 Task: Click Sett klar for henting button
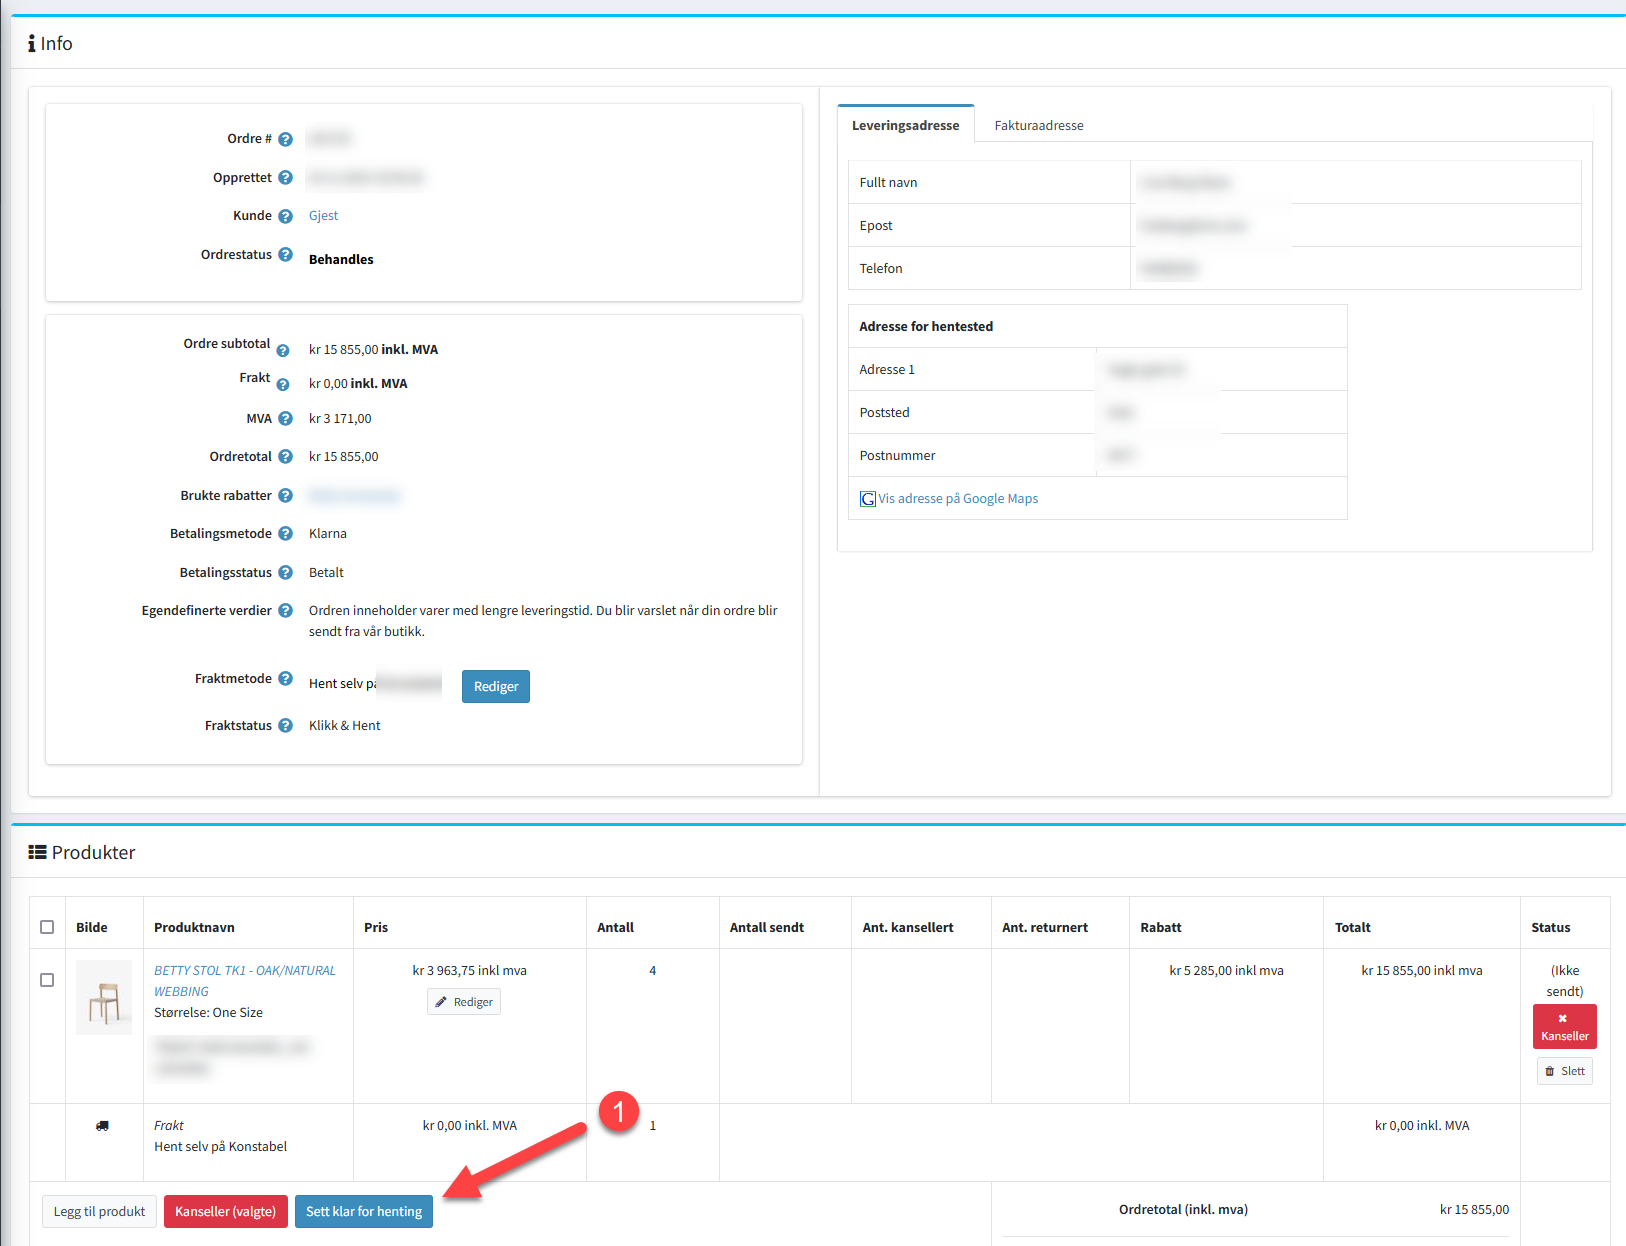pyautogui.click(x=364, y=1211)
